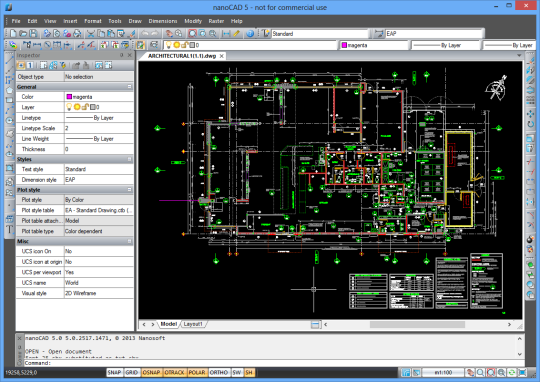The height and width of the screenshot is (382, 540).
Task: Select the Text tool in left toolbar
Action: click(9, 230)
